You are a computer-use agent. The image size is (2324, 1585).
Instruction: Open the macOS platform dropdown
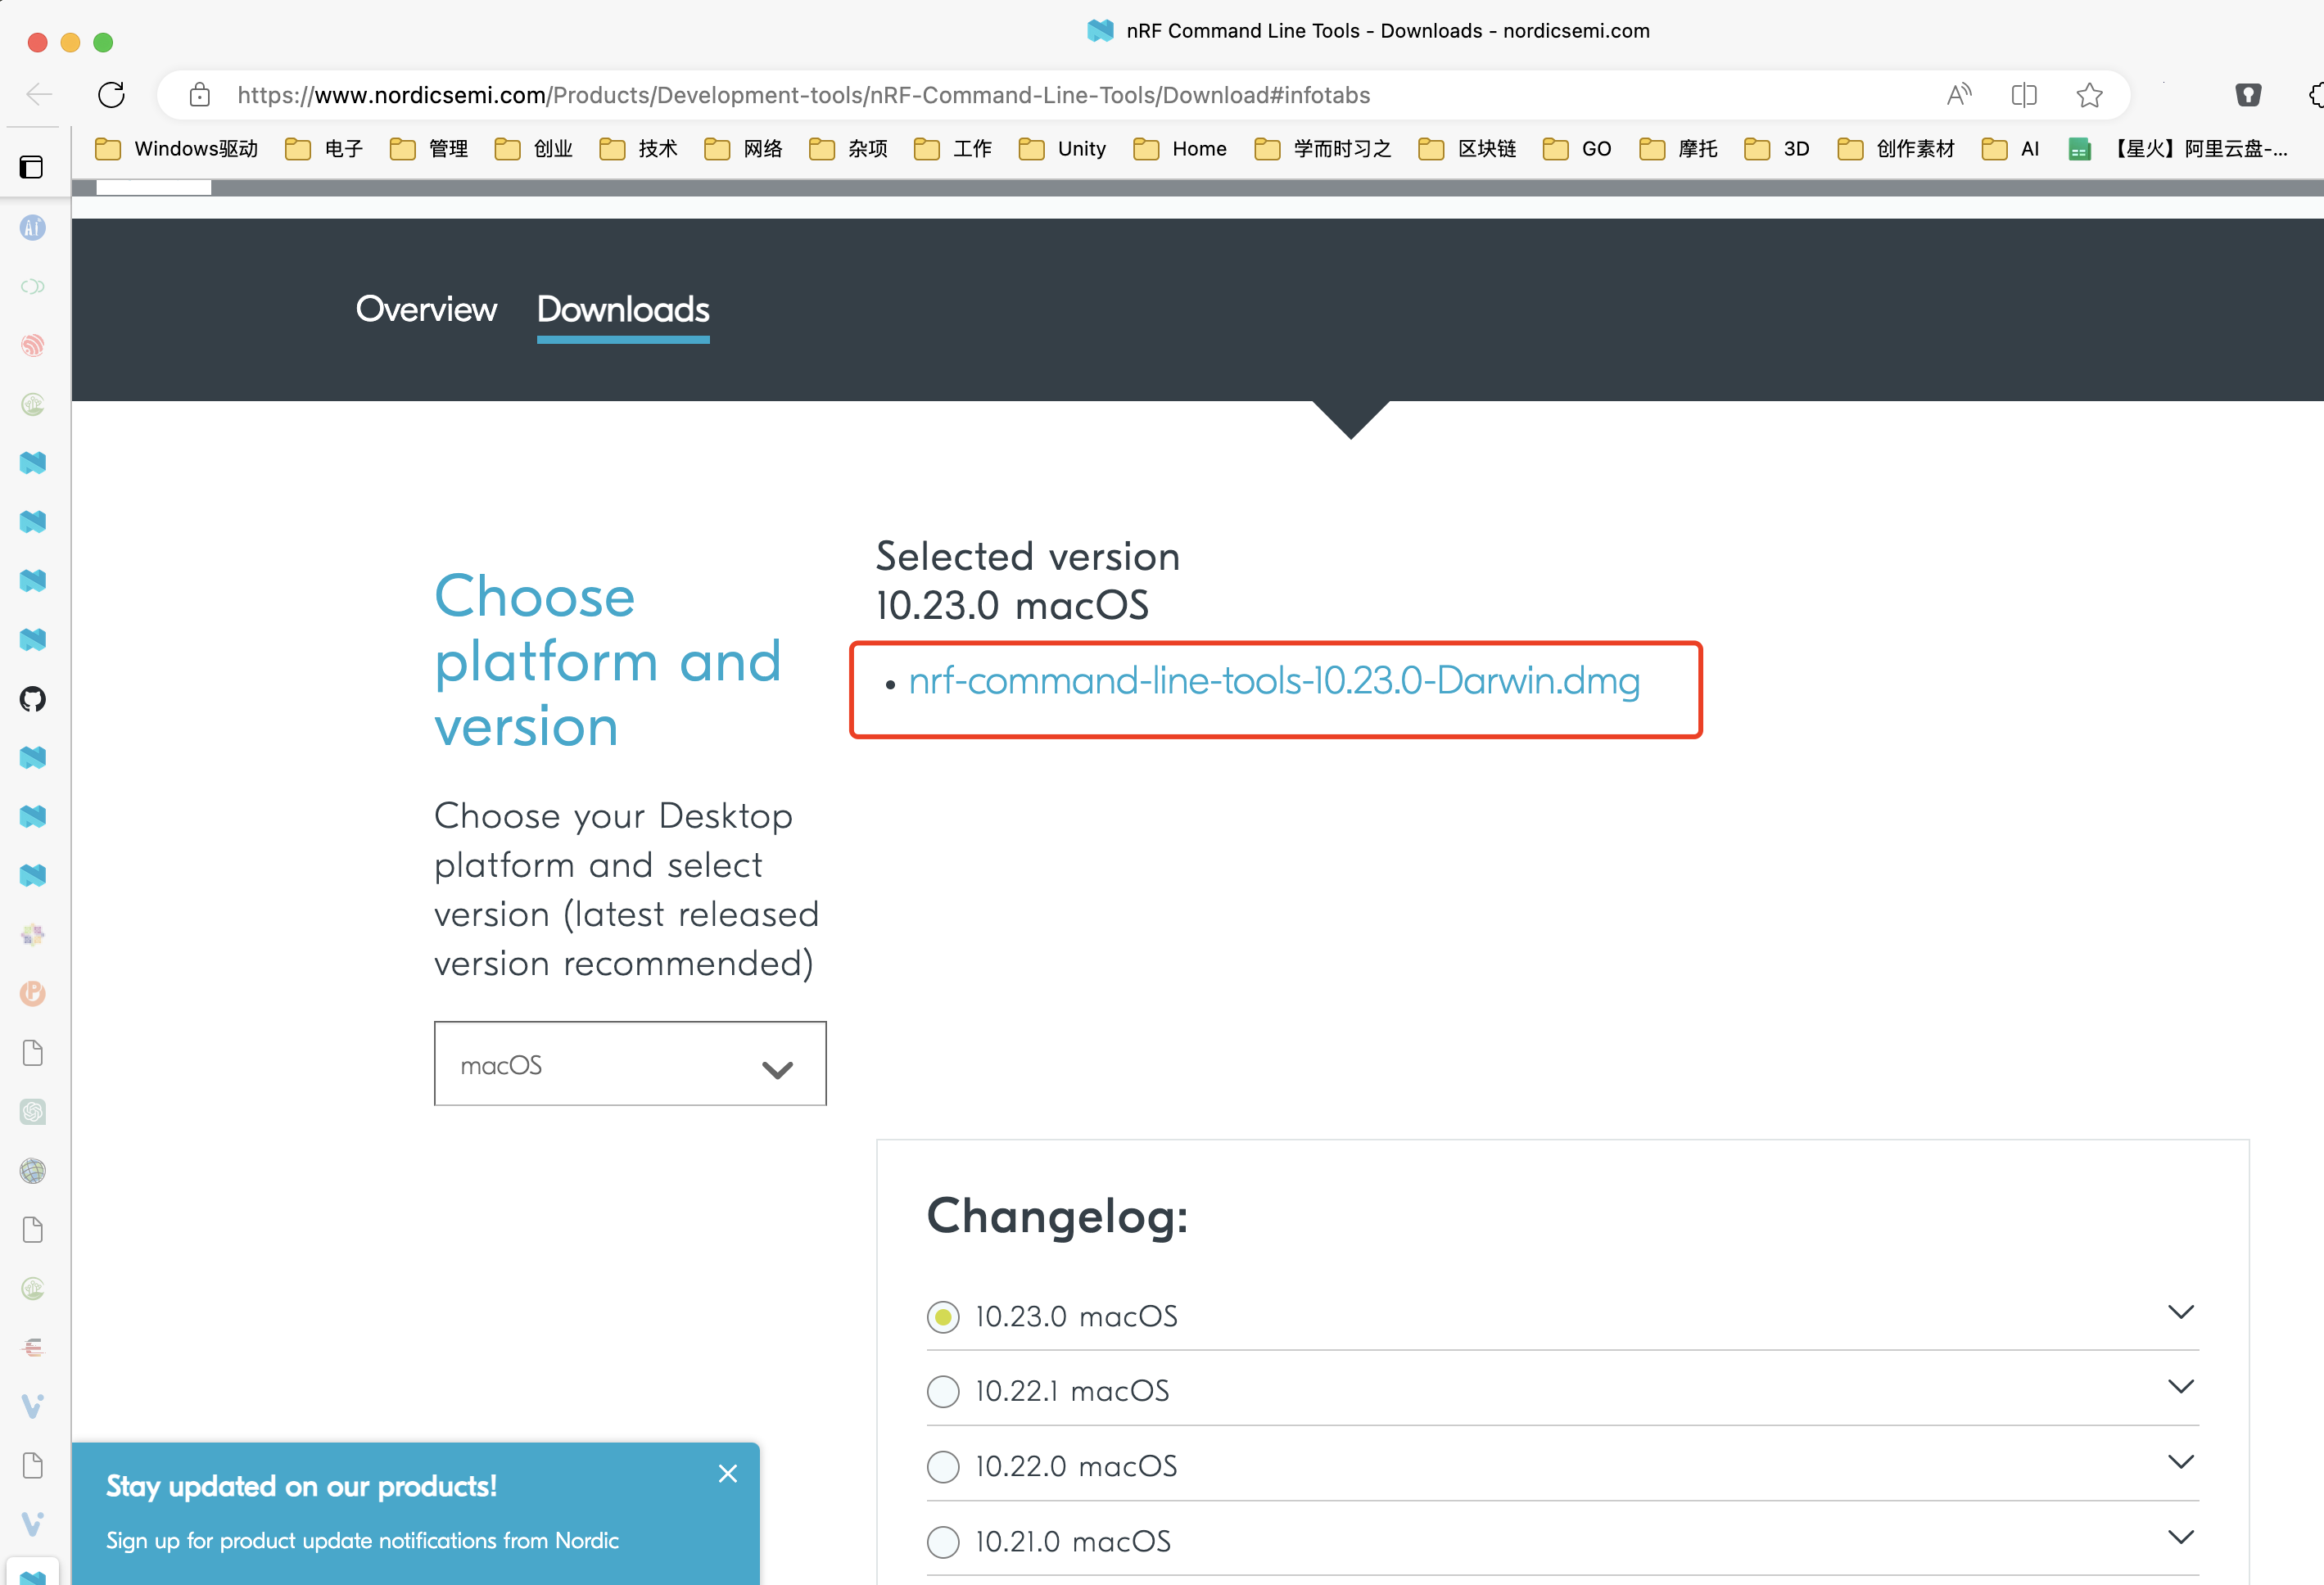click(x=630, y=1064)
